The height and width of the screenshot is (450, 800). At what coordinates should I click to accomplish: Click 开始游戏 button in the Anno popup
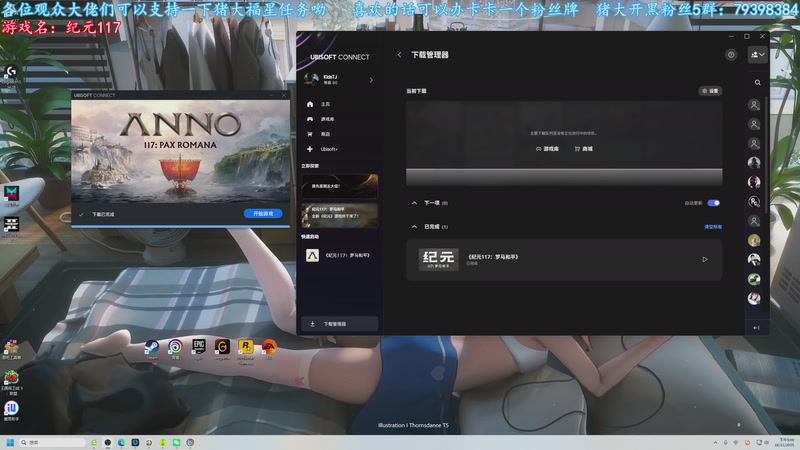click(x=263, y=213)
